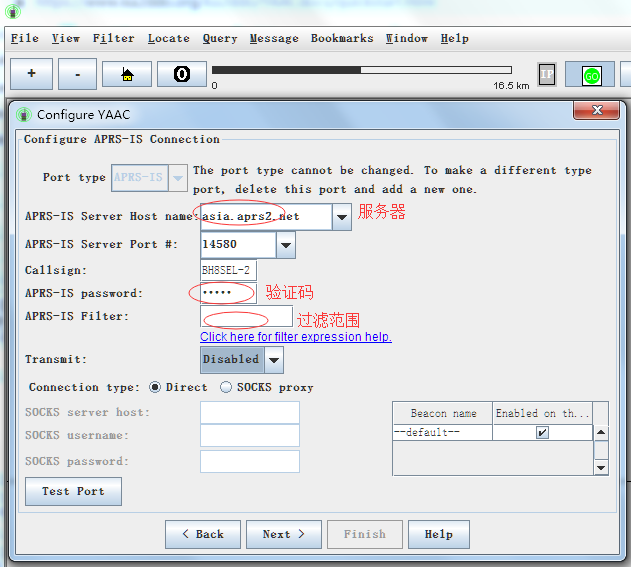Click the map scale bar

362,70
